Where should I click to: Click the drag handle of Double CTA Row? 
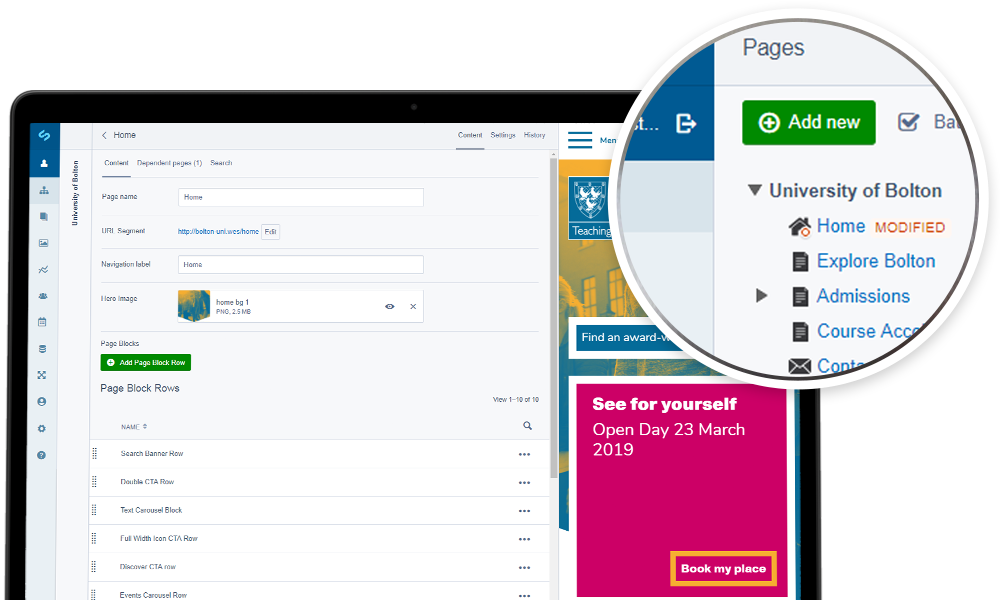tap(94, 481)
